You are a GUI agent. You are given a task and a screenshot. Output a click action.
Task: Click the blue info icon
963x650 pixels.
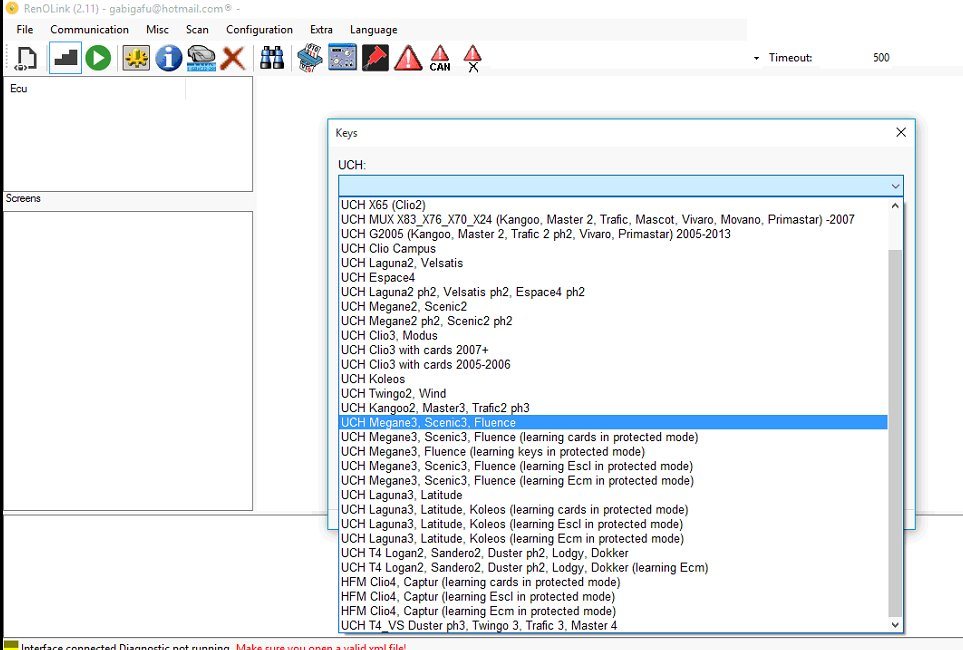(x=168, y=58)
